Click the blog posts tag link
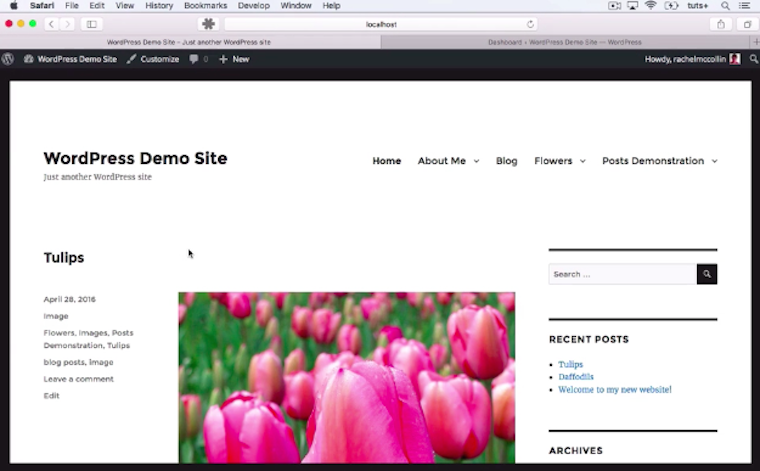Image resolution: width=760 pixels, height=471 pixels. coord(64,362)
